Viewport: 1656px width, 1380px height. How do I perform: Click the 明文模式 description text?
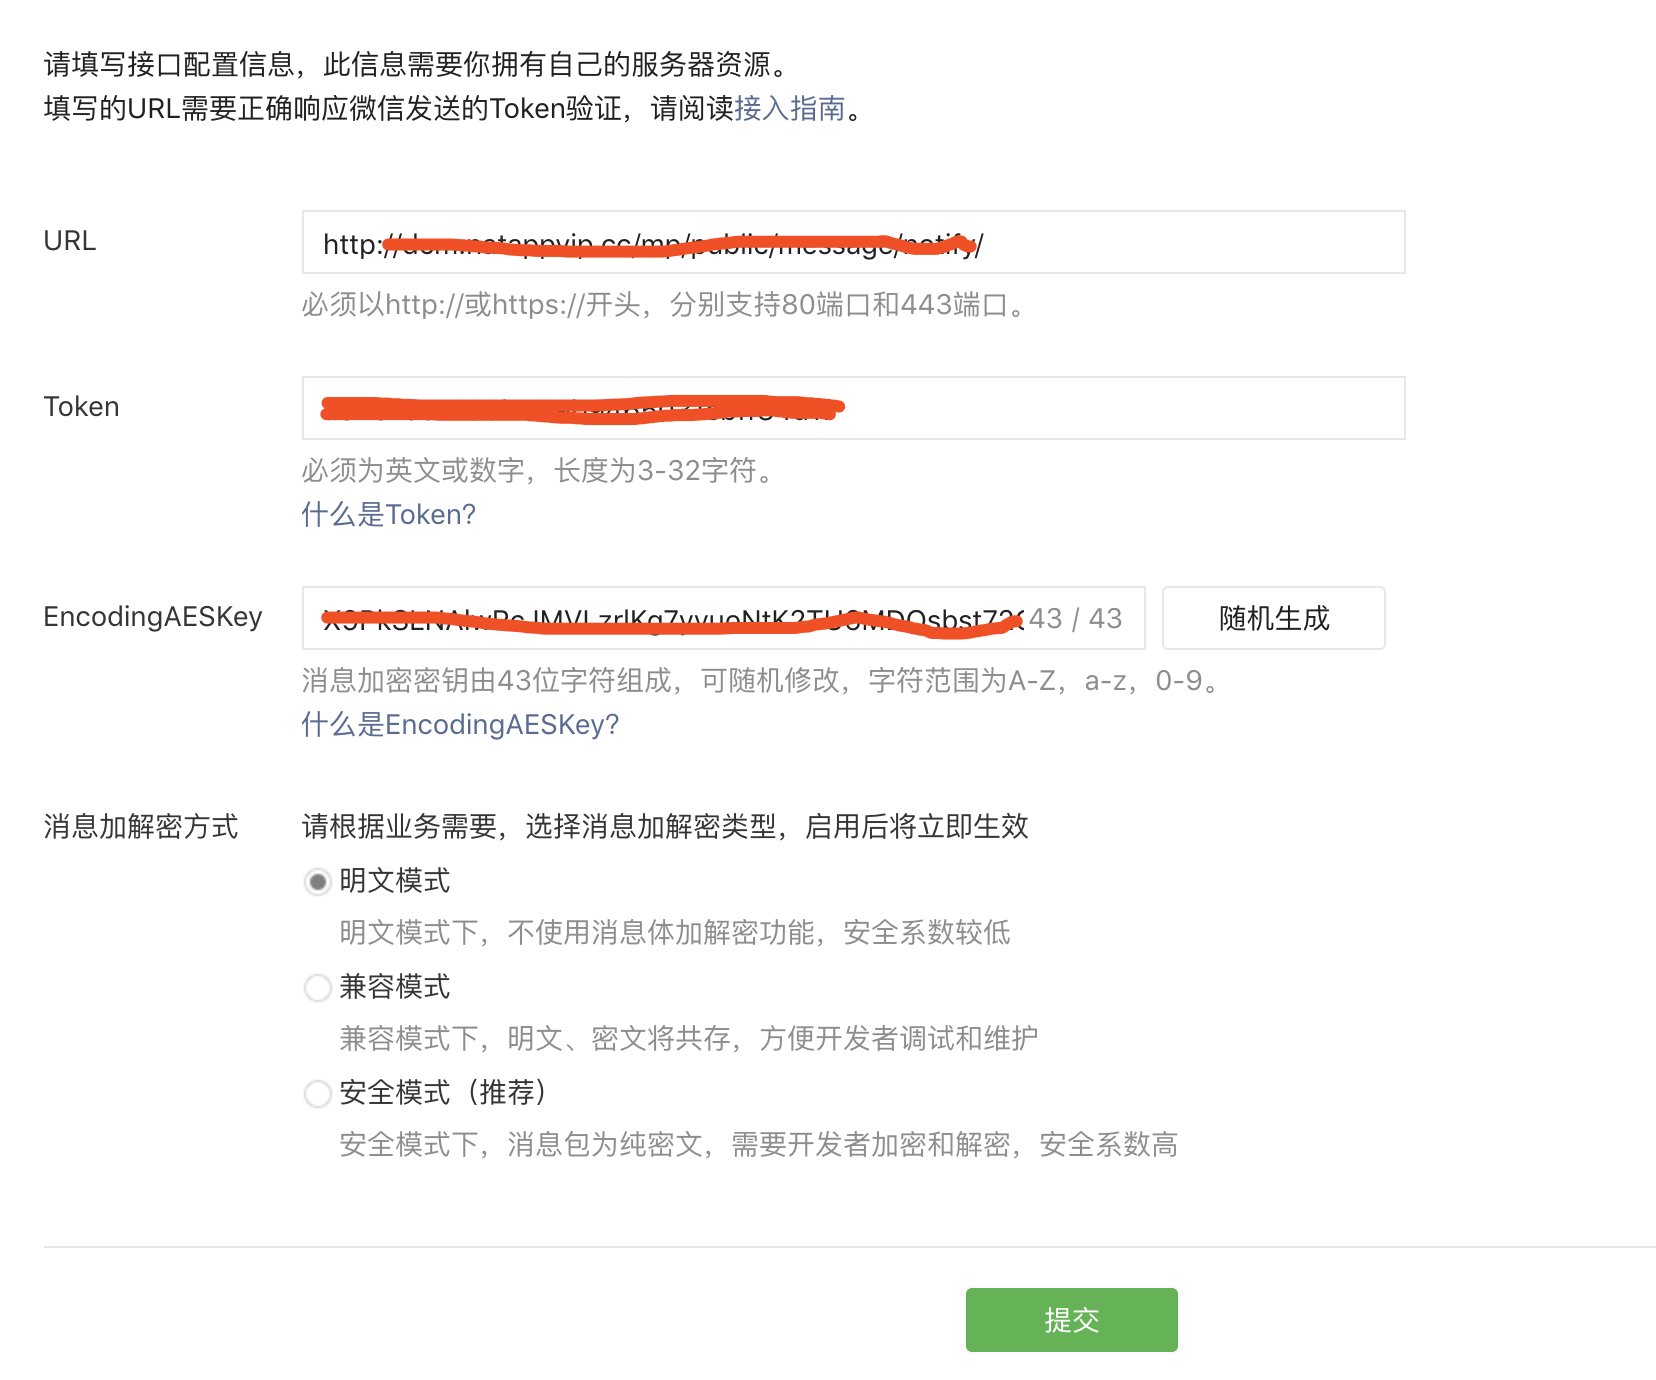tap(675, 932)
